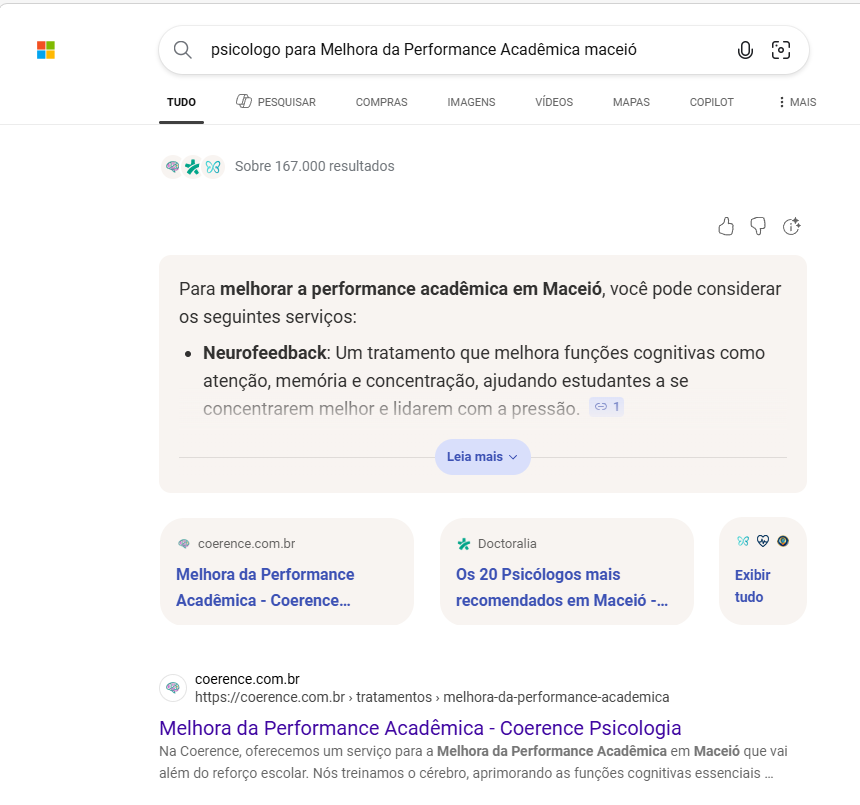860x805 pixels.
Task: Click round dark icon in Exibir tudo card
Action: point(783,541)
